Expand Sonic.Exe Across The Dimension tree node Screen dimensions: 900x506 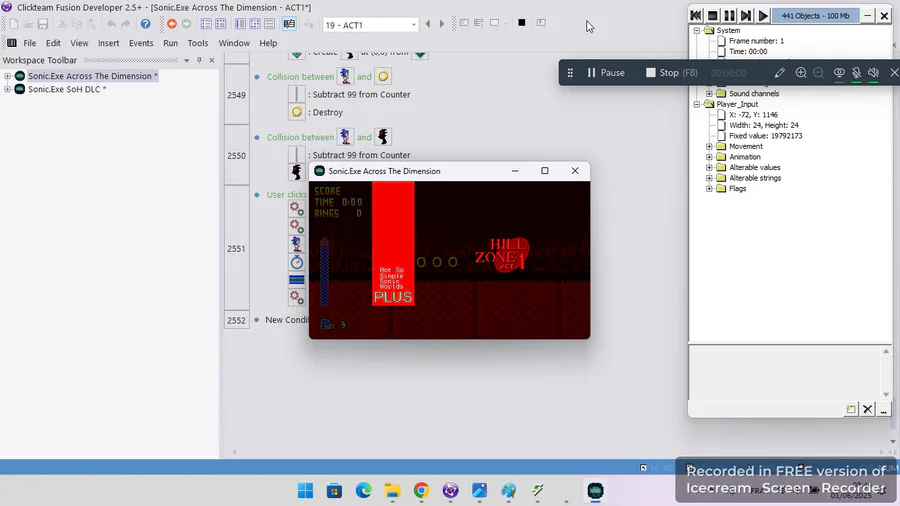tap(7, 76)
